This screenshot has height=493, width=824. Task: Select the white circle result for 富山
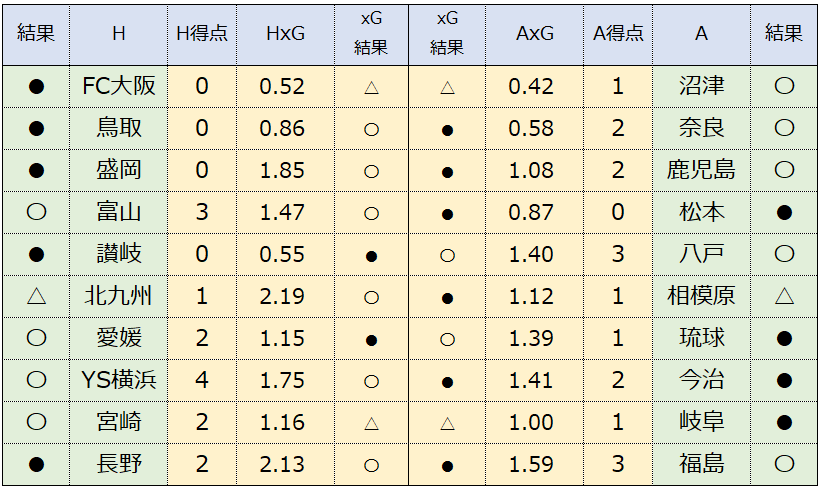pos(36,212)
